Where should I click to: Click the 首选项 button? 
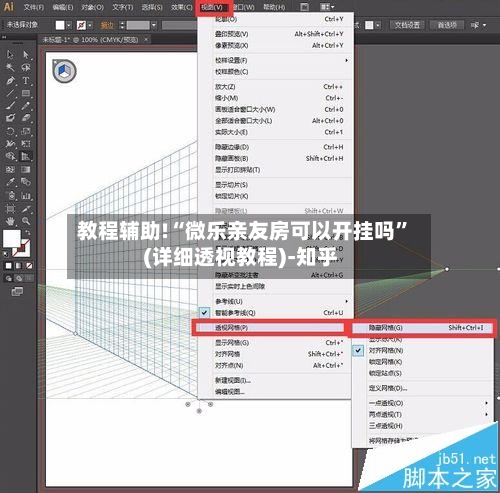coord(447,25)
